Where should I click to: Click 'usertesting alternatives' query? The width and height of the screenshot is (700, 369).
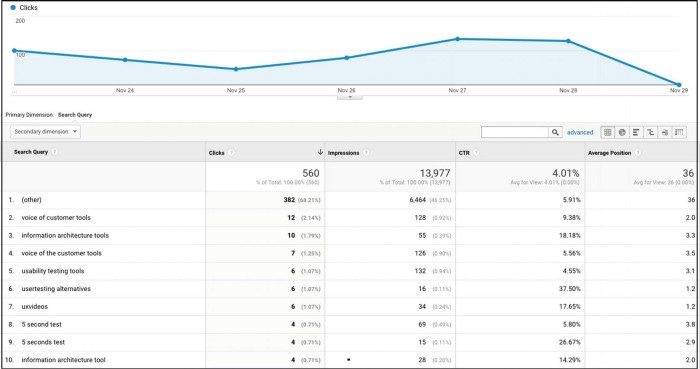(x=56, y=289)
